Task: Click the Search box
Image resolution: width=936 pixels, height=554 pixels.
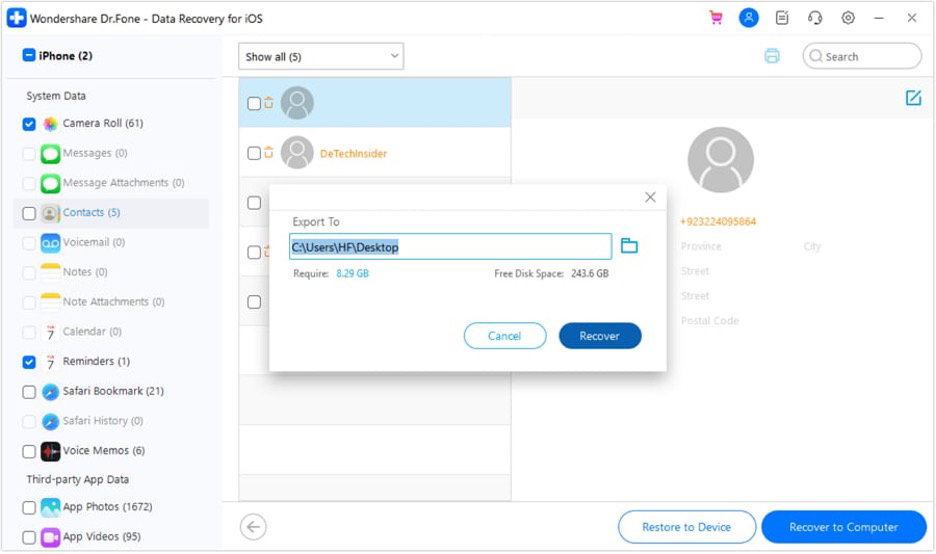Action: (862, 56)
